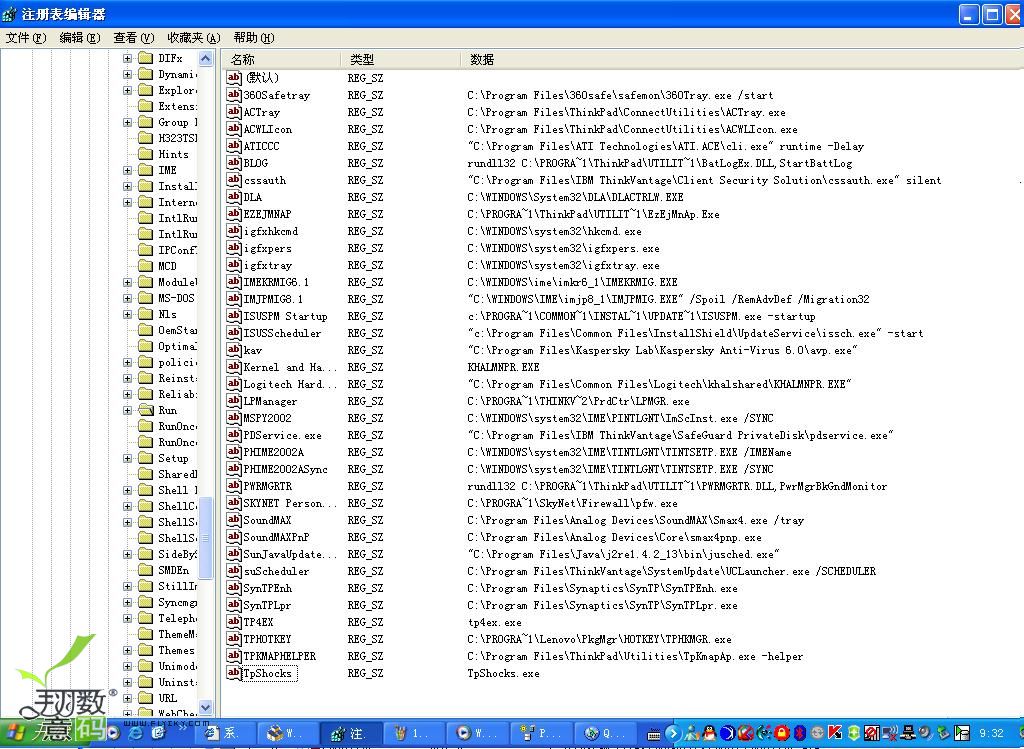Open the 编辑(E) menu
Viewport: 1024px width, 749px height.
[80, 38]
